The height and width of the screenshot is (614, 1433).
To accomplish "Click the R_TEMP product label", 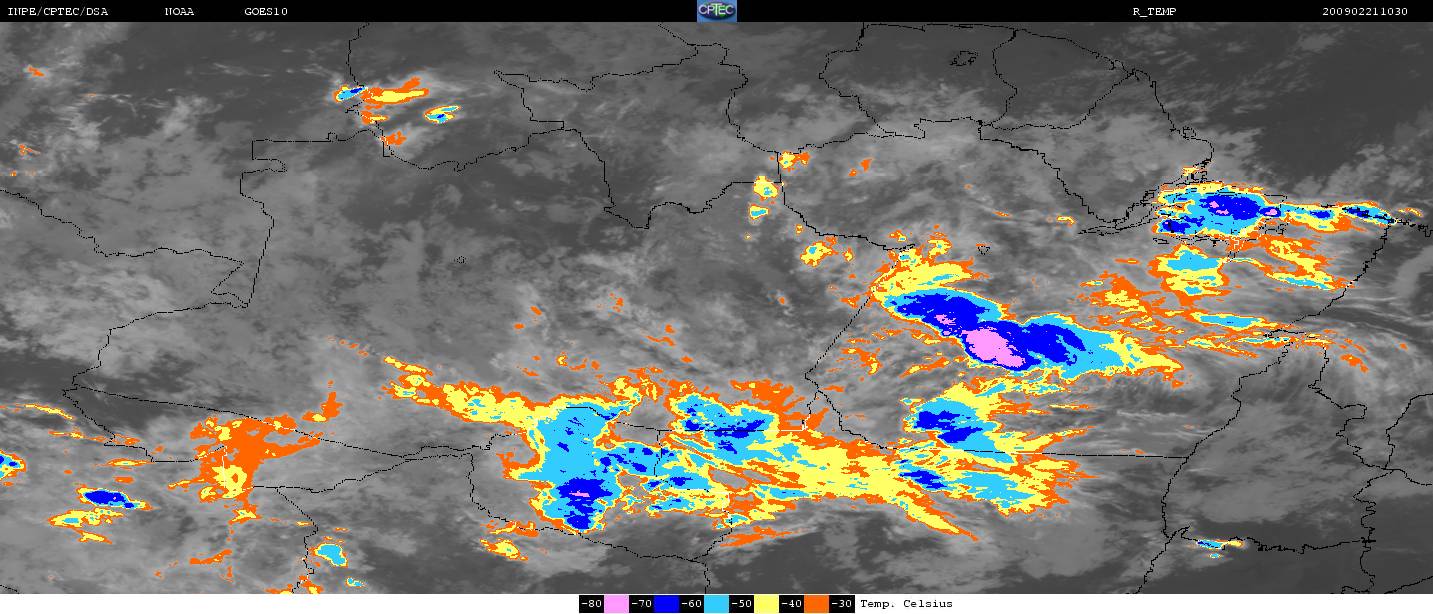I will [1153, 12].
